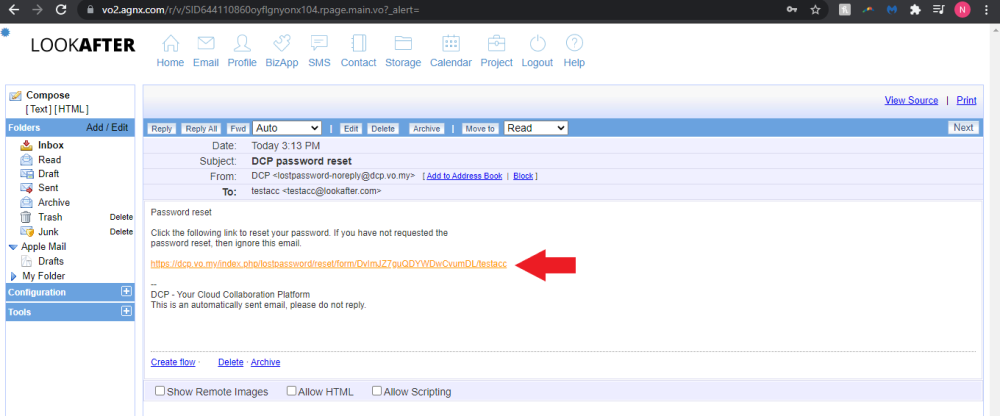Expand the Configuration section

tap(126, 292)
